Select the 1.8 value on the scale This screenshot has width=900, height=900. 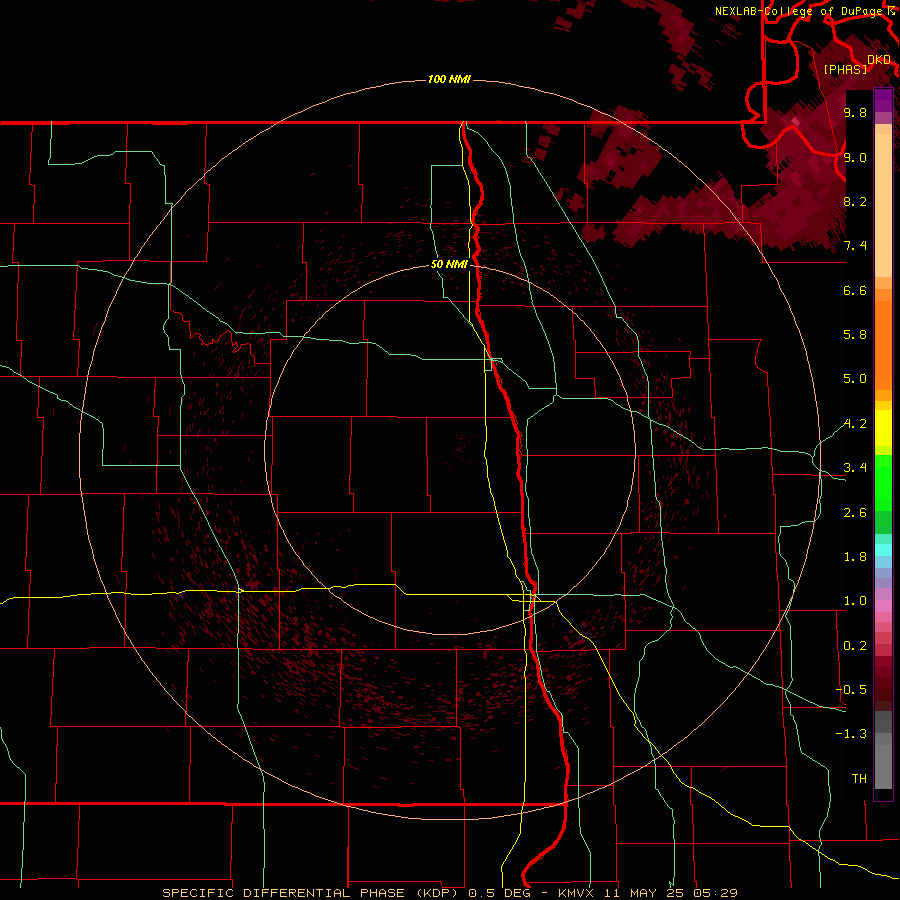coord(855,557)
